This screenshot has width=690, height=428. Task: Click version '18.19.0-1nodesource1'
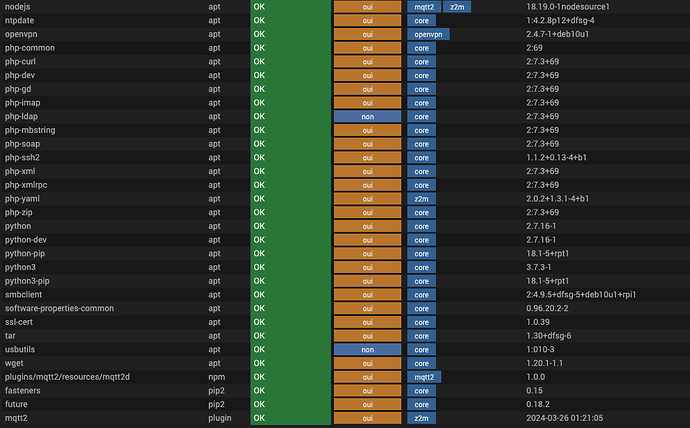568,7
